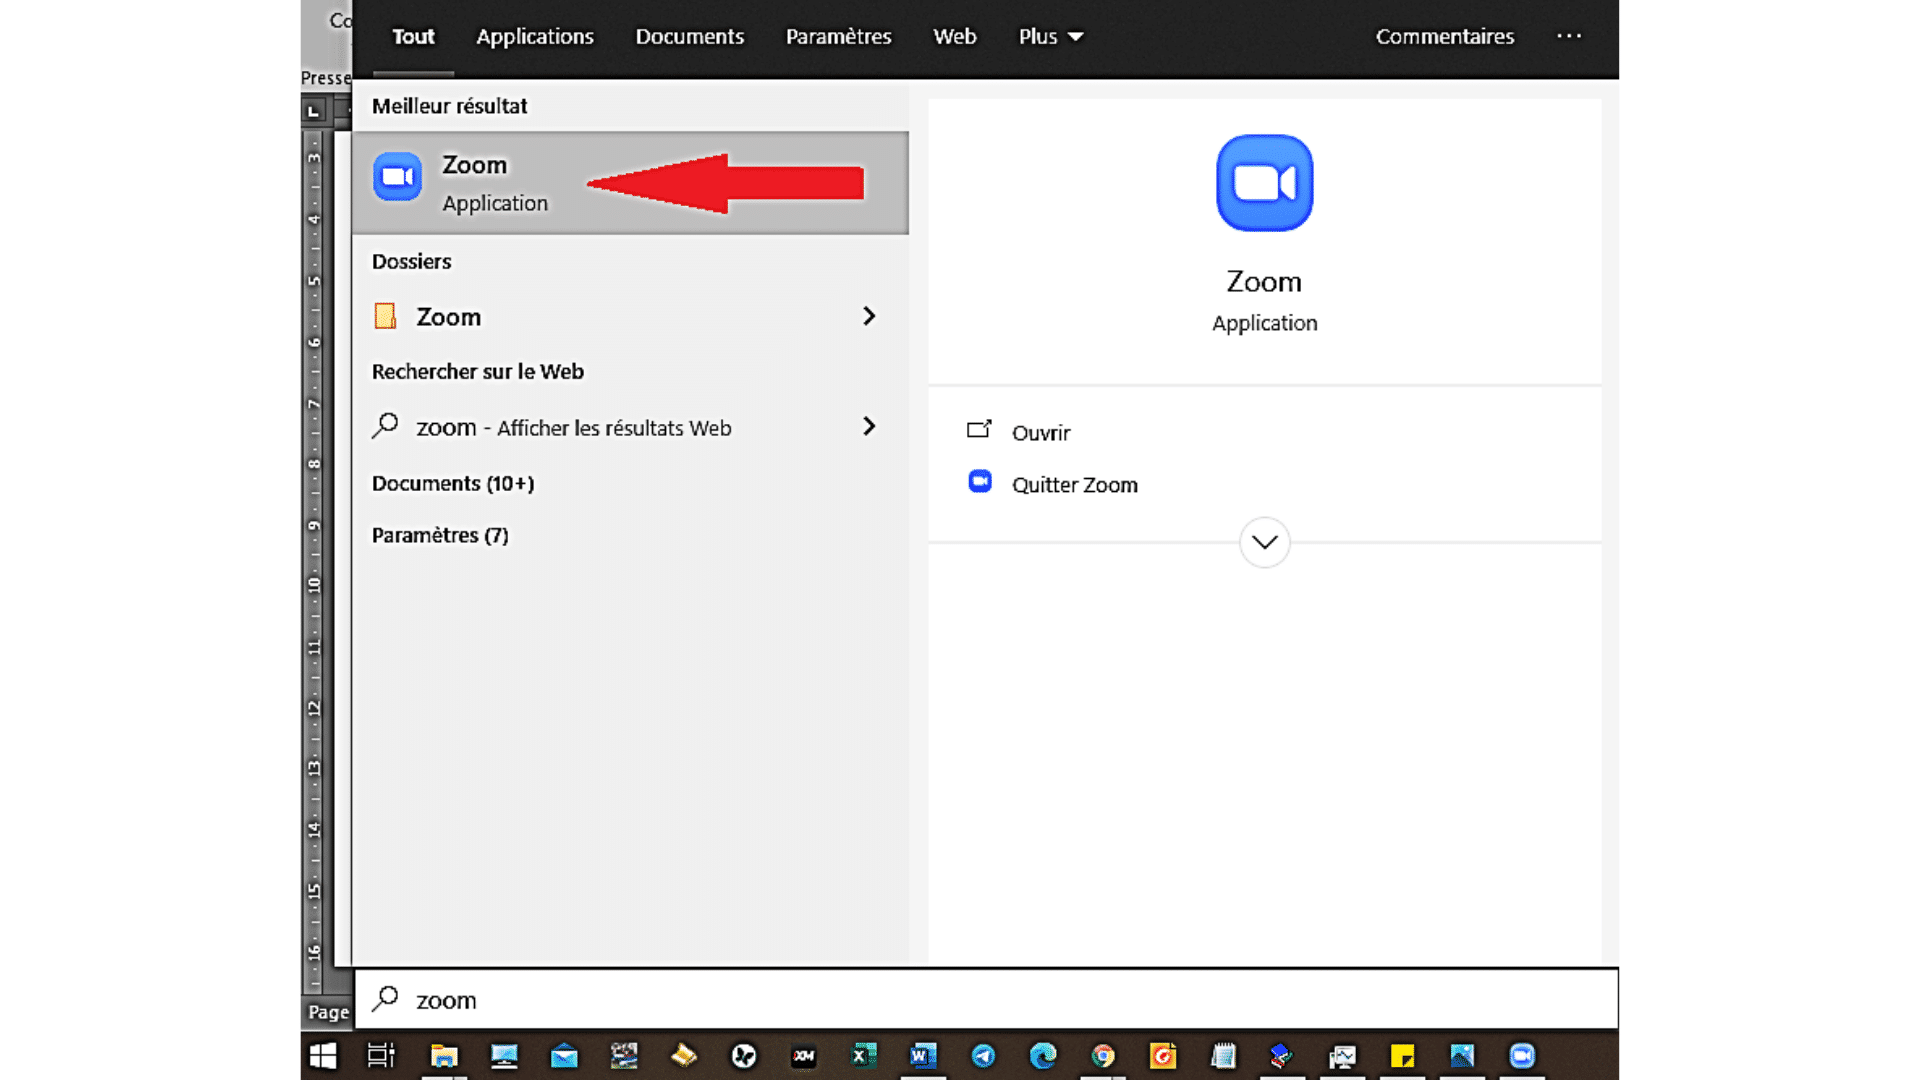Click the search box containing zoom
The height and width of the screenshot is (1080, 1920).
(x=985, y=999)
